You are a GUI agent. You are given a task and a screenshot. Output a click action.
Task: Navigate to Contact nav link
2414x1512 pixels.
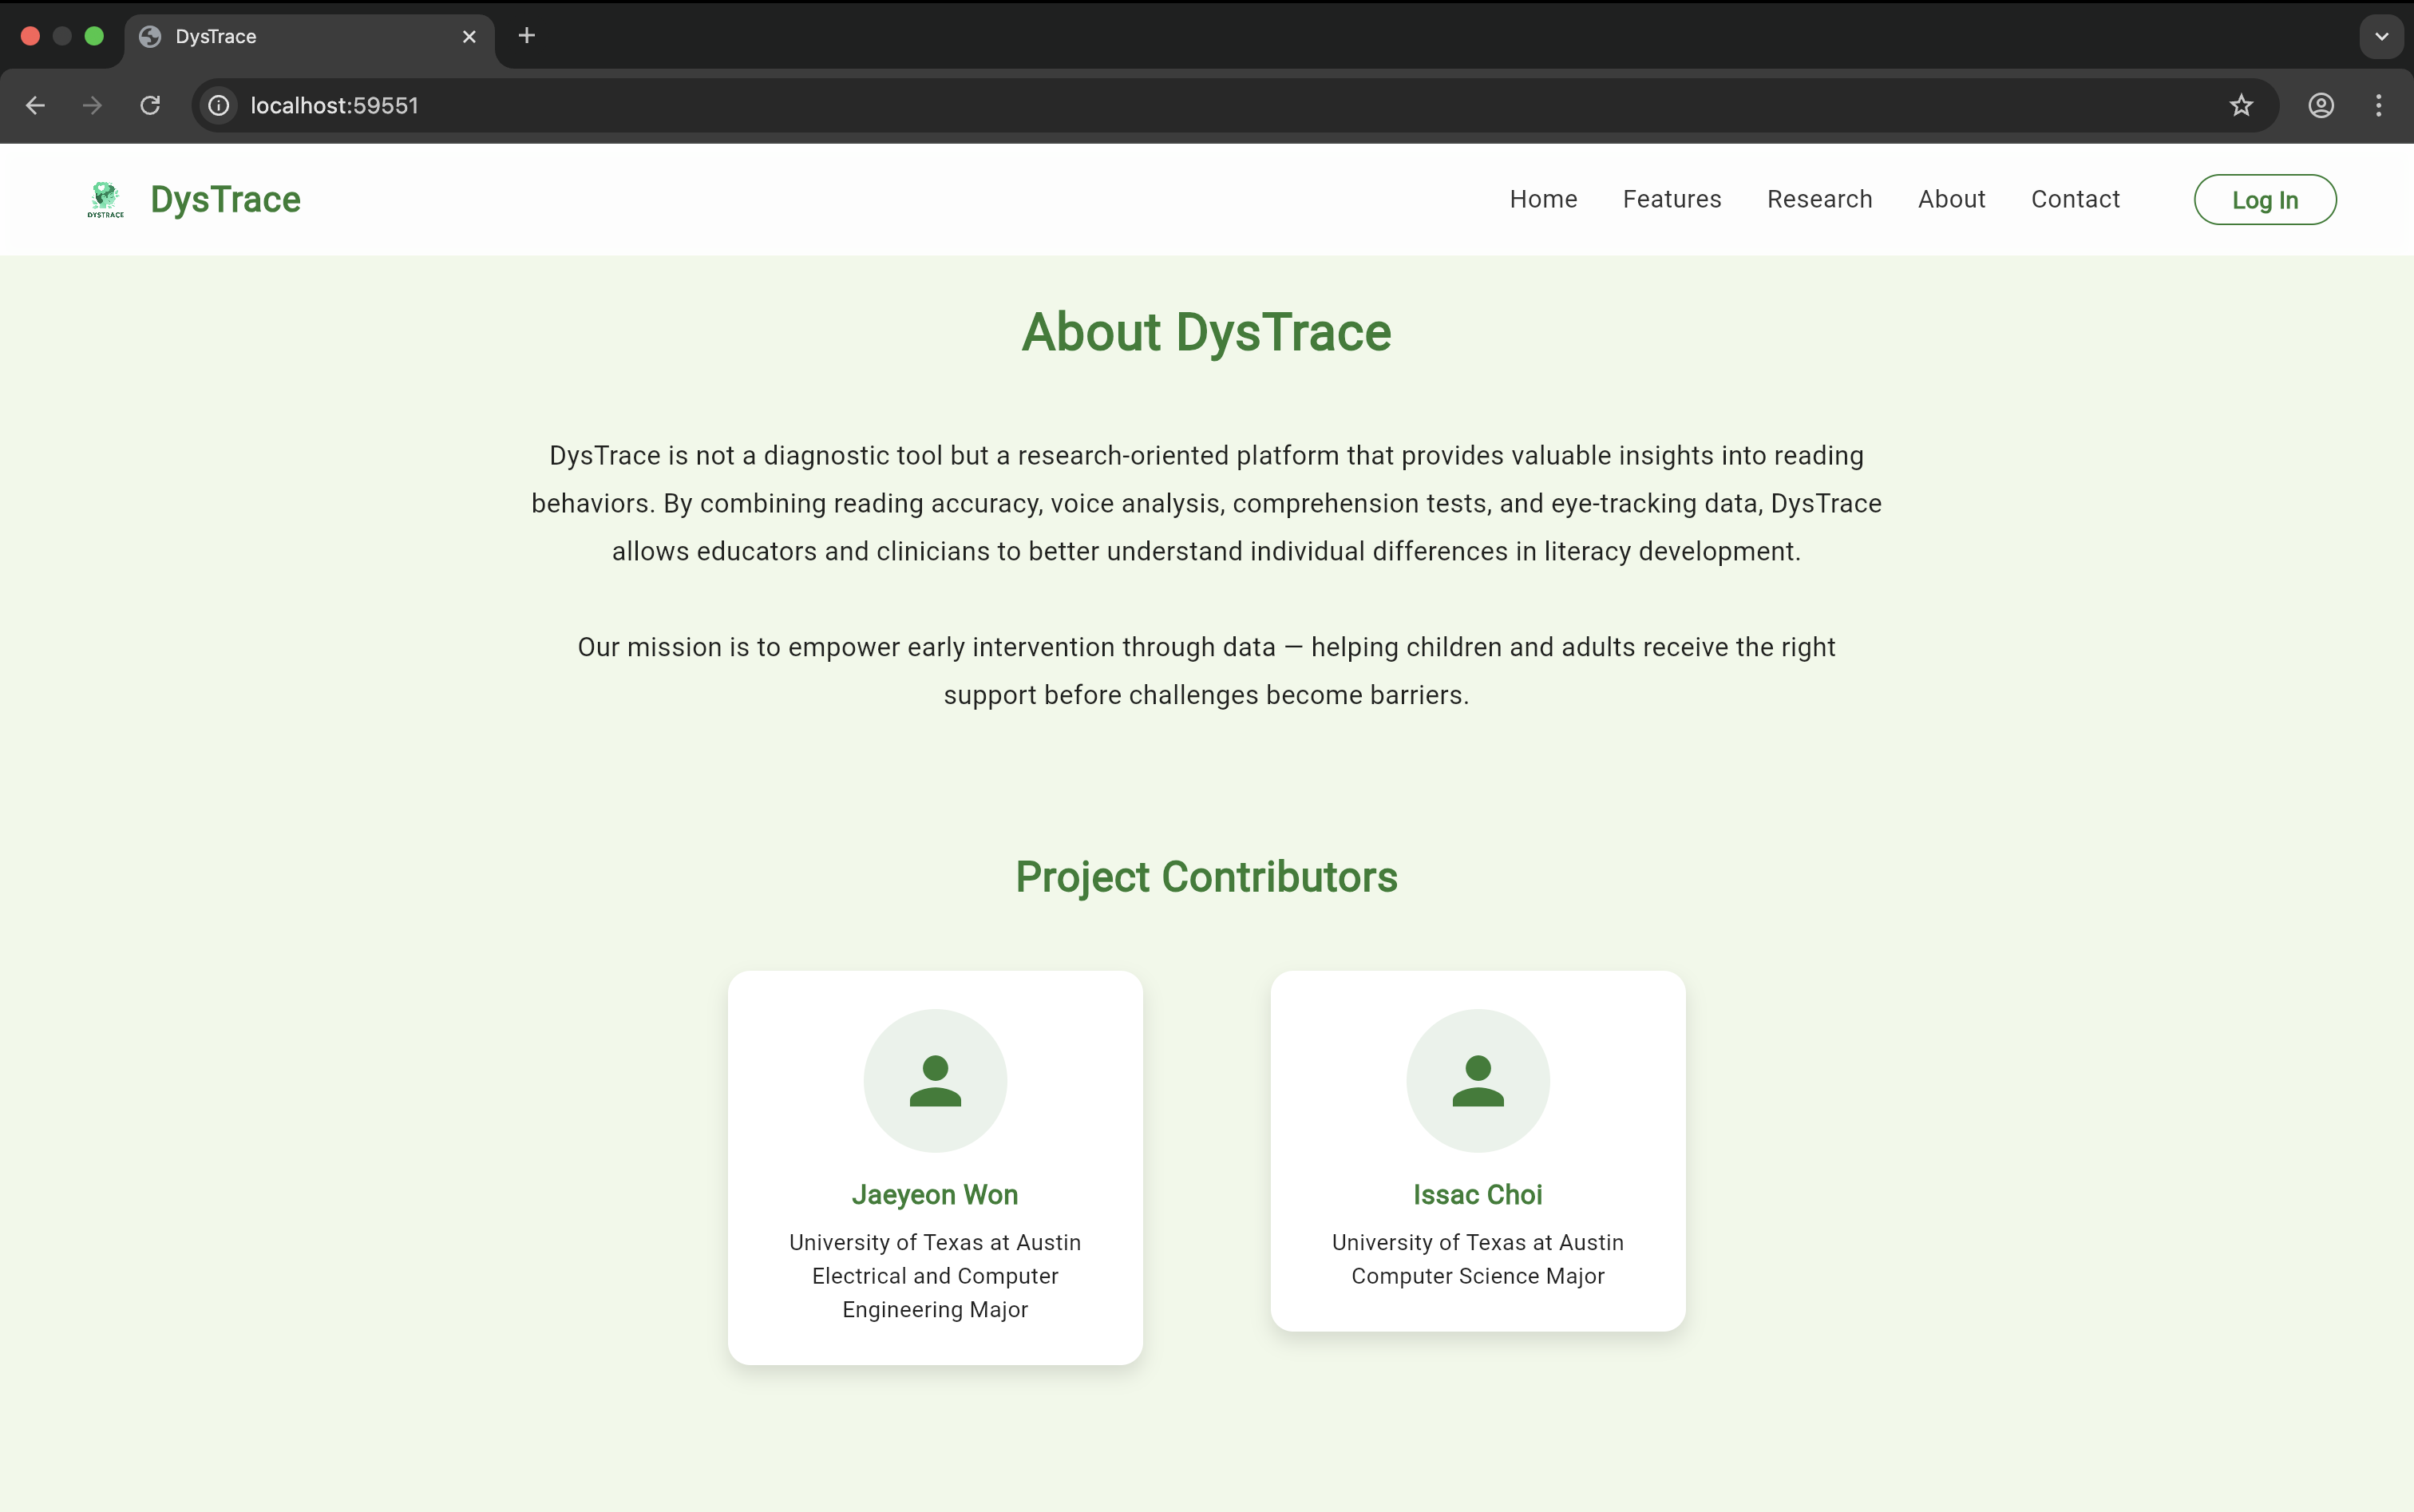(x=2075, y=199)
